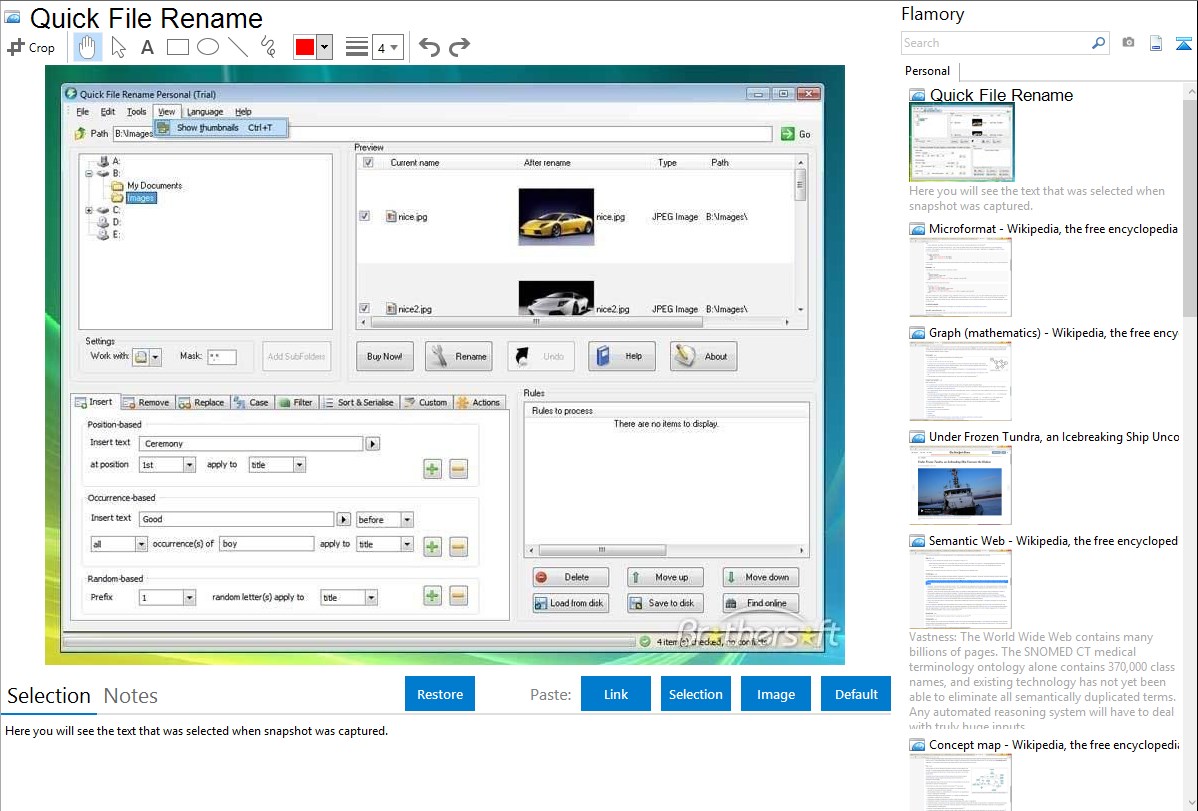Open the Under Frozen Tundra snapshot thumbnail
The height and width of the screenshot is (811, 1198).
(x=960, y=485)
